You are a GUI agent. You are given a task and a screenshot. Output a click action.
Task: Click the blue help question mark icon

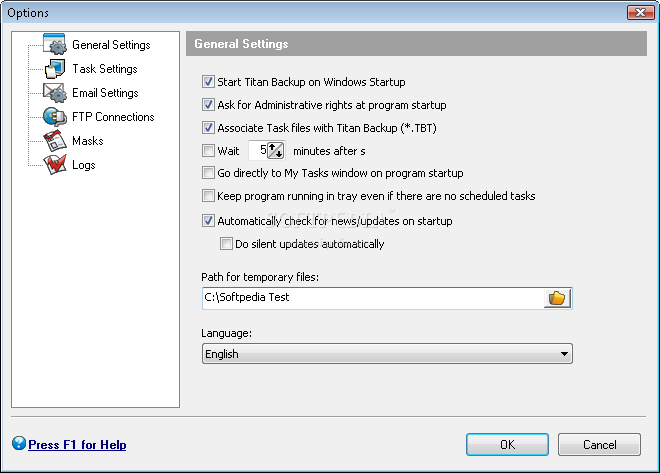pyautogui.click(x=19, y=444)
